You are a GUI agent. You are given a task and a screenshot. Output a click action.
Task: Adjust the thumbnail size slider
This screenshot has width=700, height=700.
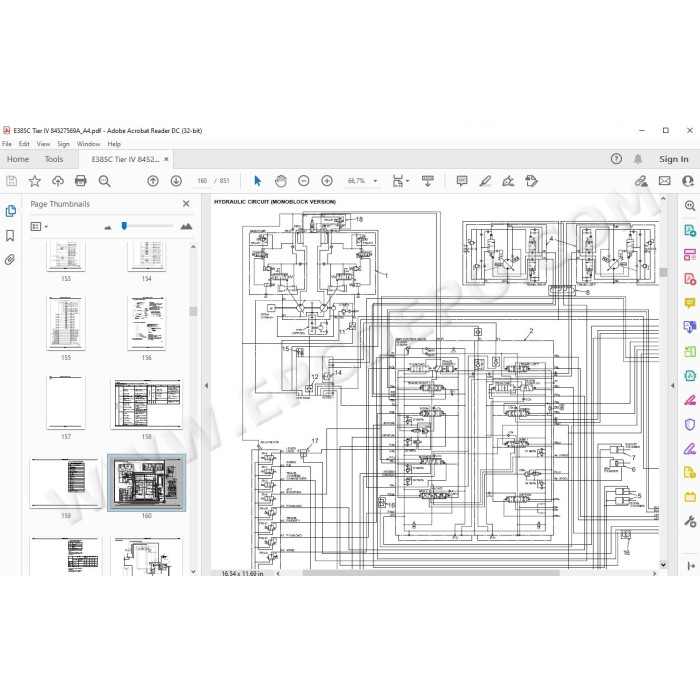click(124, 226)
